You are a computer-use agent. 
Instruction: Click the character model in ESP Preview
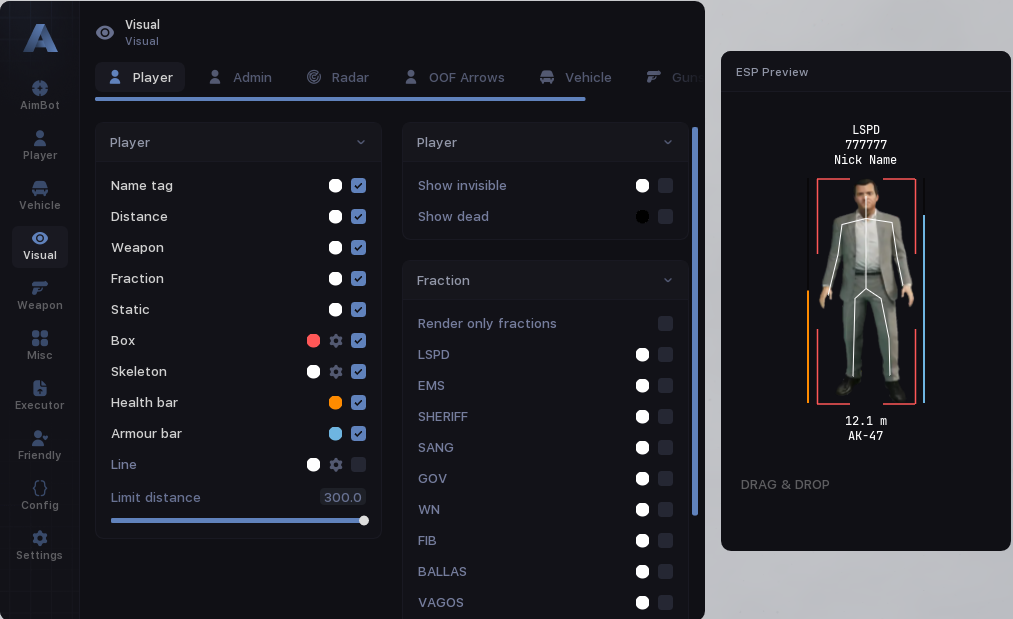tap(866, 288)
